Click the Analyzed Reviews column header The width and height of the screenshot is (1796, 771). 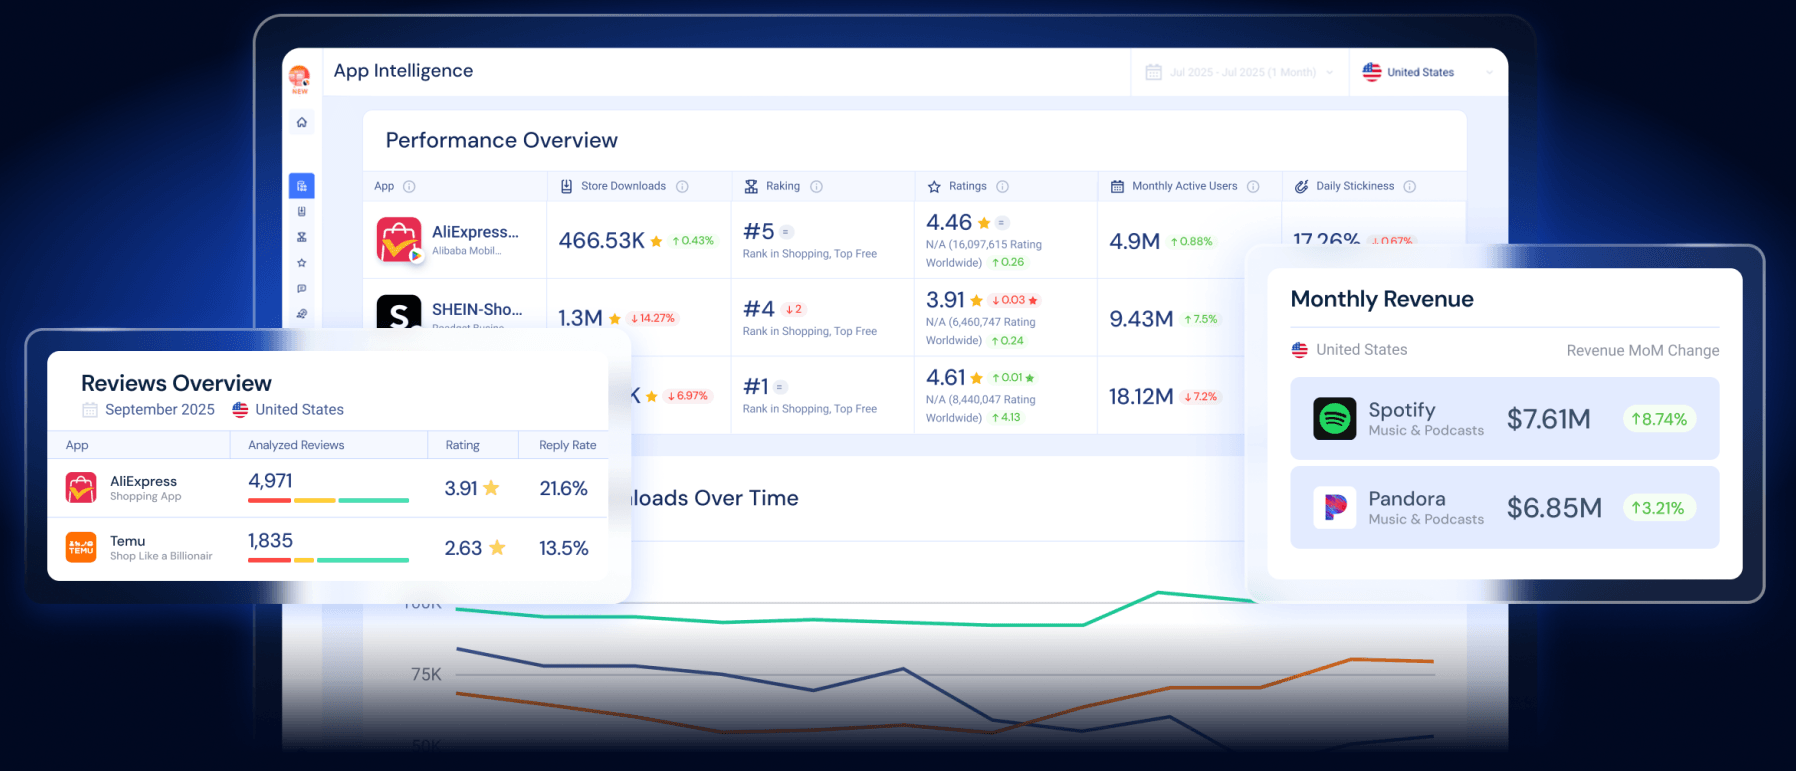point(296,445)
